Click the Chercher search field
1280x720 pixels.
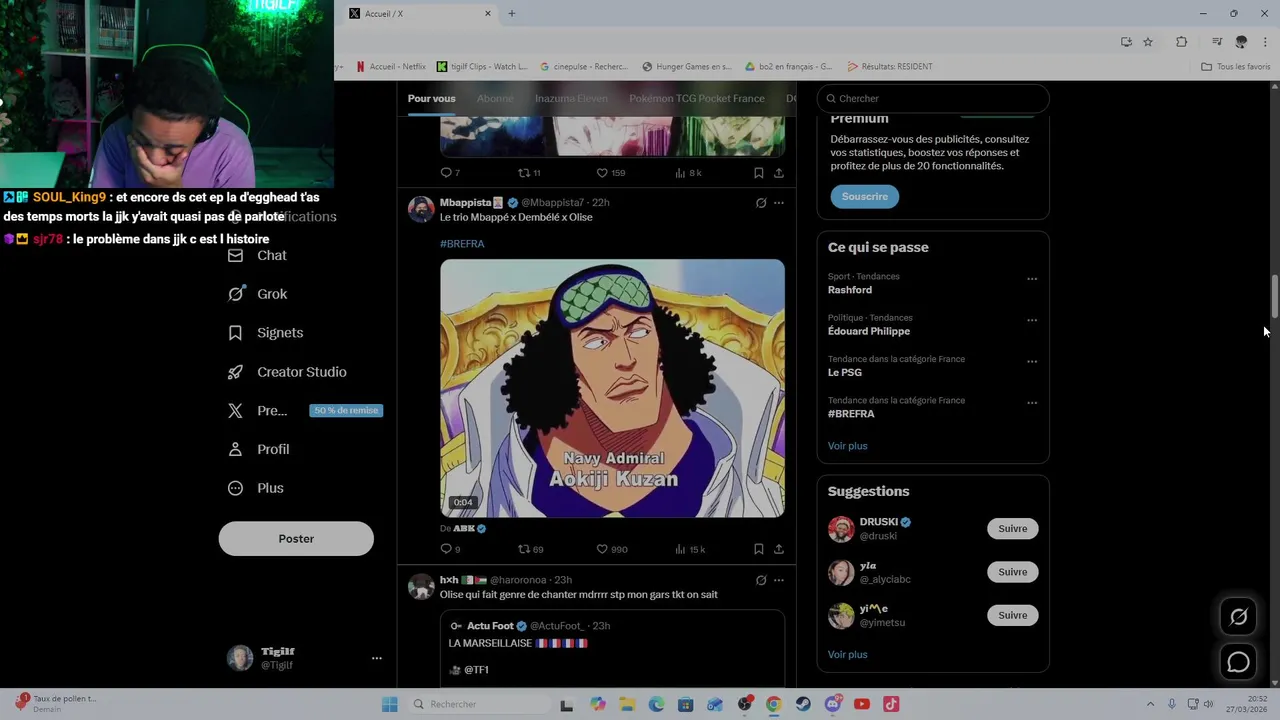933,98
